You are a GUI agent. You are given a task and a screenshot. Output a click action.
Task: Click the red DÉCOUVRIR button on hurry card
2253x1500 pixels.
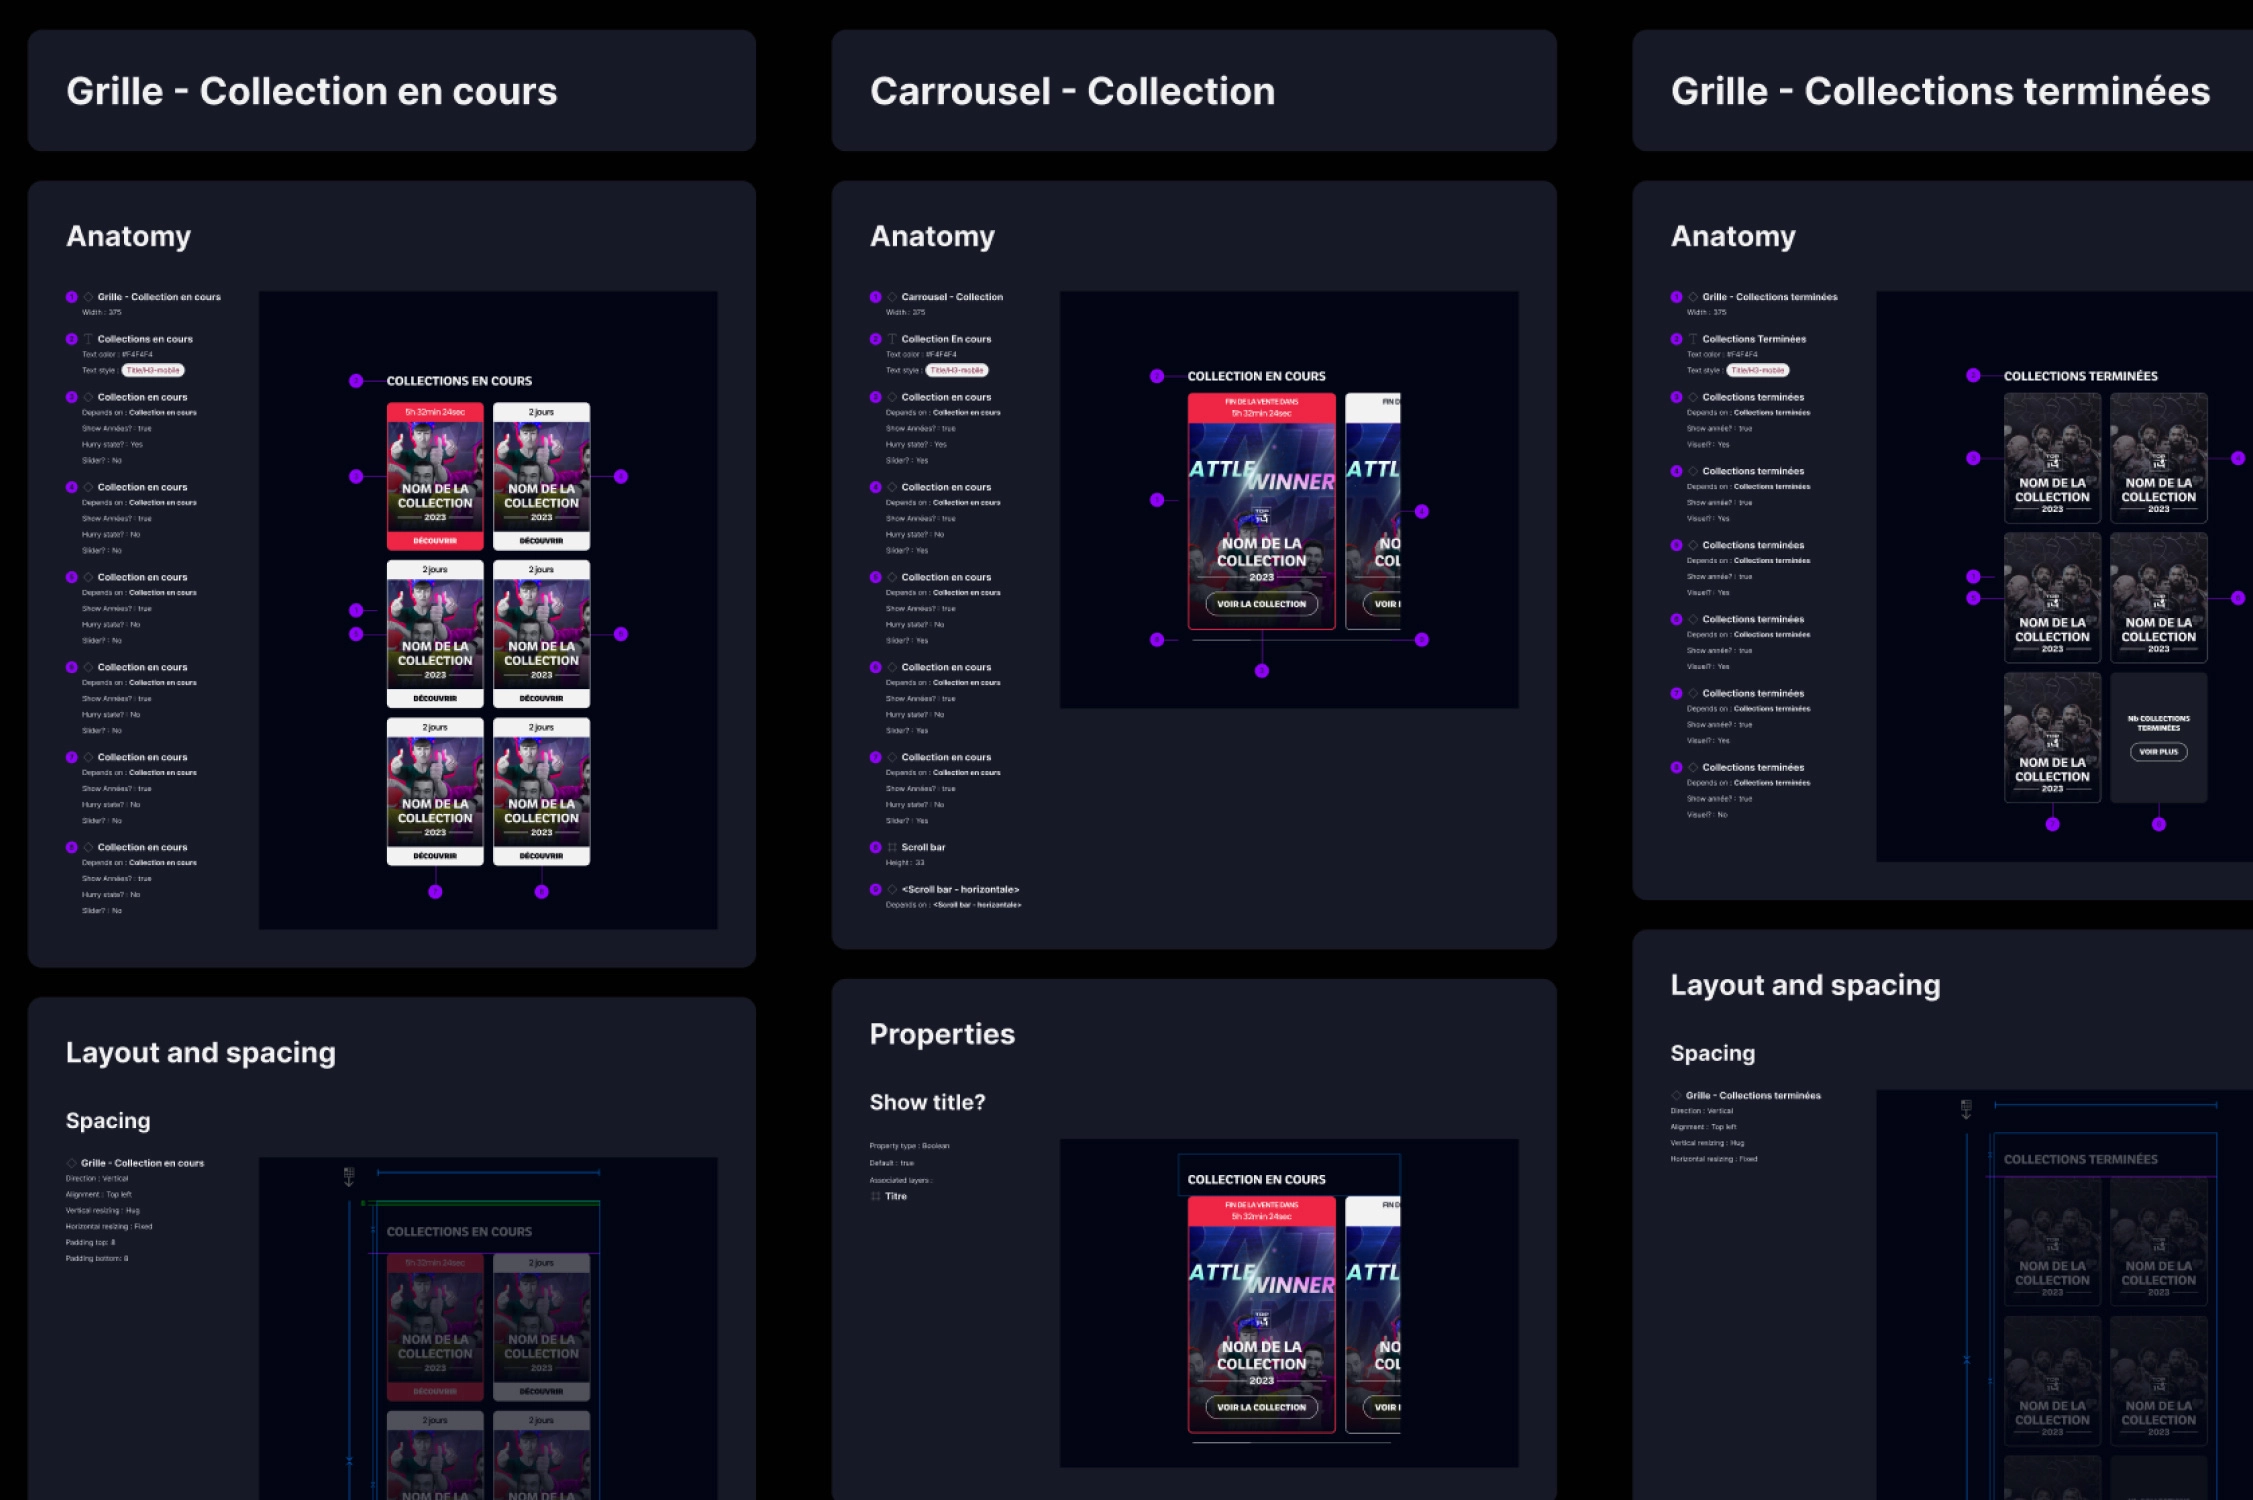[435, 541]
